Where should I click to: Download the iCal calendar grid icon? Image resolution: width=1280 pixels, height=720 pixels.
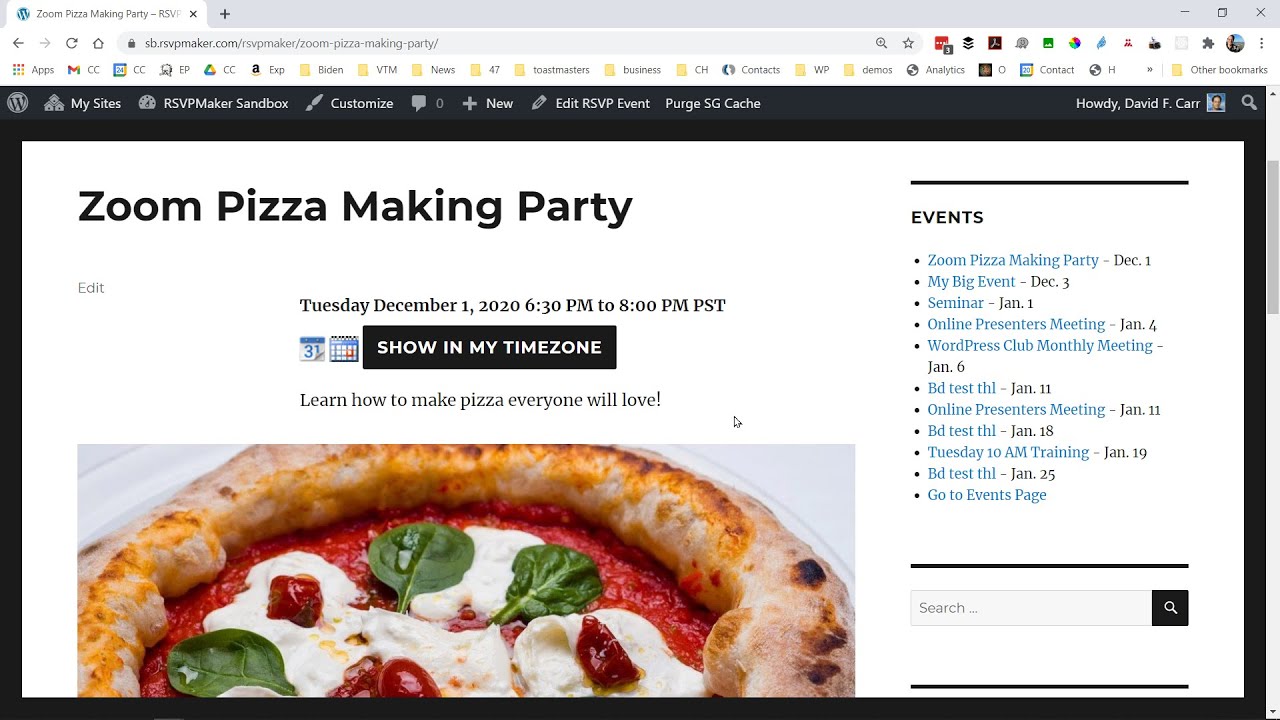click(344, 348)
